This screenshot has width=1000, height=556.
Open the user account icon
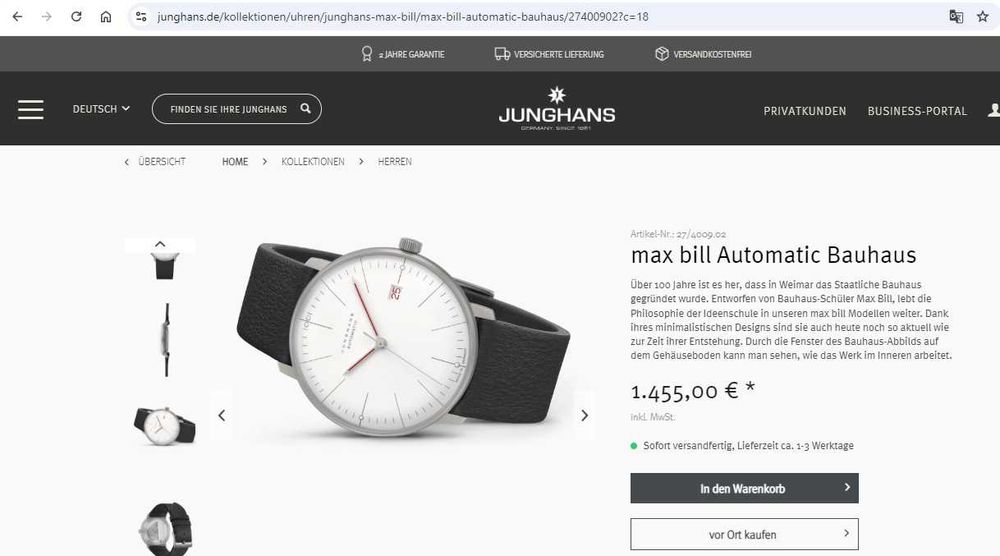click(994, 110)
